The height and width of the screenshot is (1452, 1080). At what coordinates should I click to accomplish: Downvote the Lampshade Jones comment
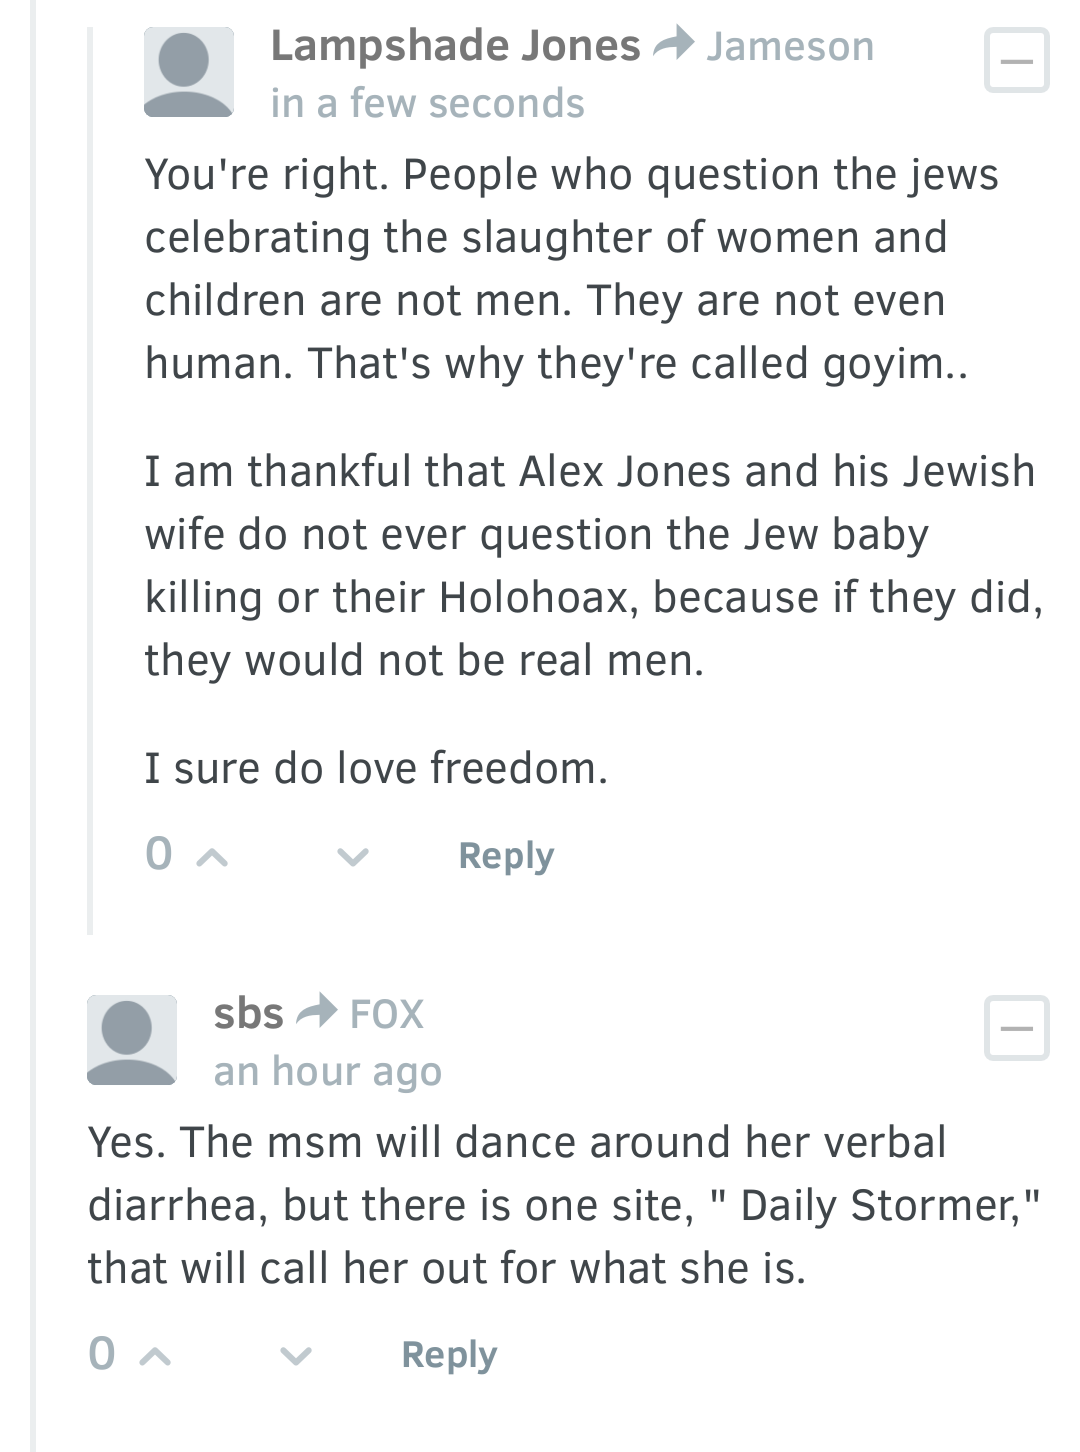353,857
